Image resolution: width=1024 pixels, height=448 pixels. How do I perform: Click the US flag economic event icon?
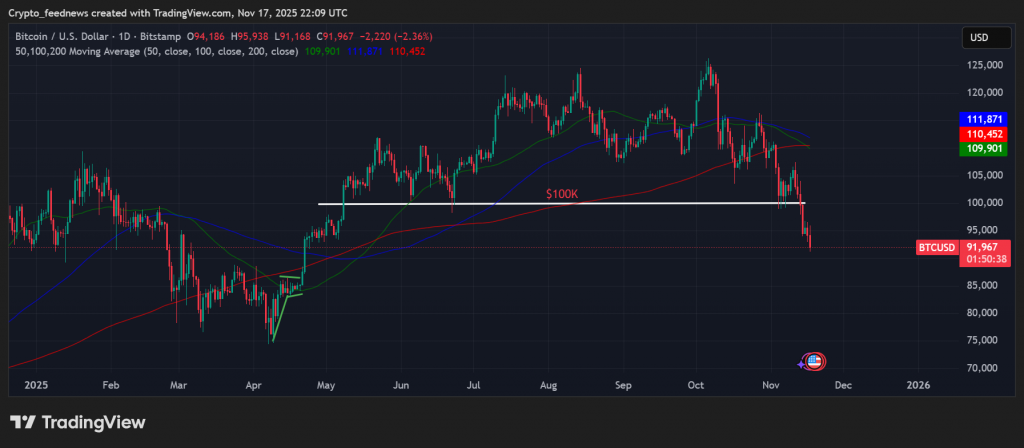click(815, 361)
